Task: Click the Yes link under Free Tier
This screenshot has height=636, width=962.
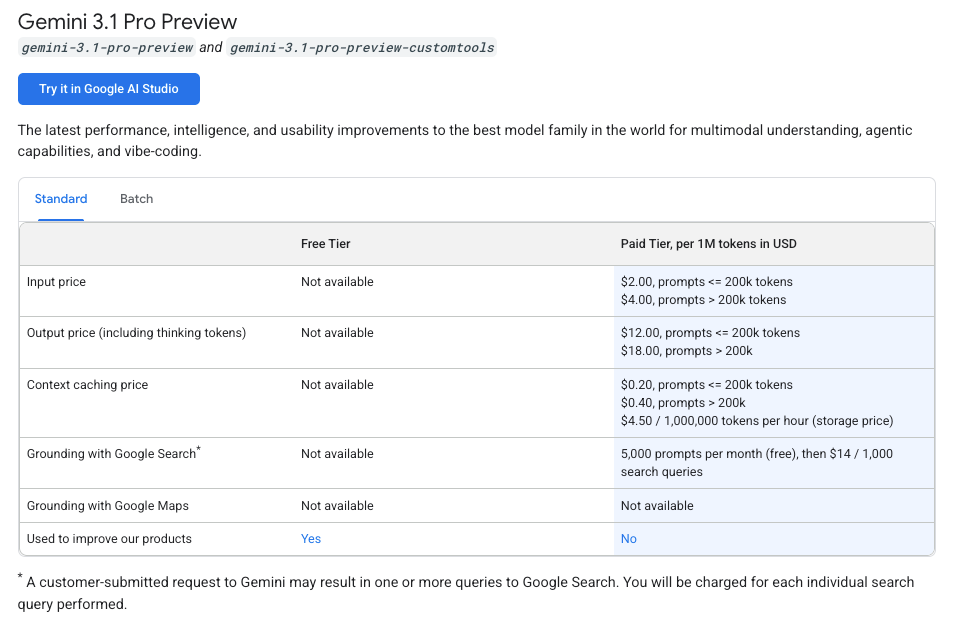Action: coord(310,538)
